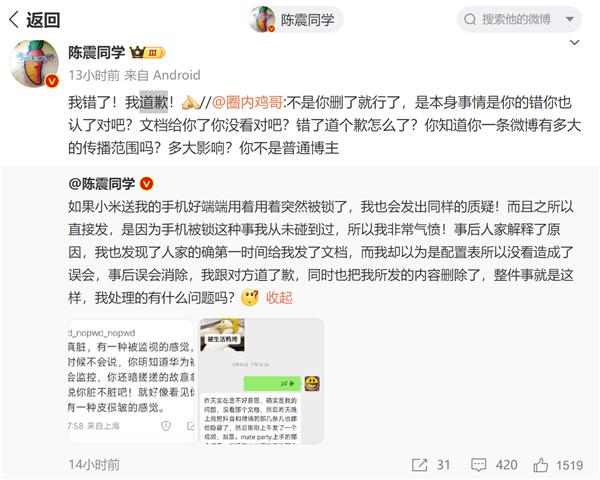Focus the 搜索他的微博 search field
Screen dimensions: 600x480
tap(519, 19)
